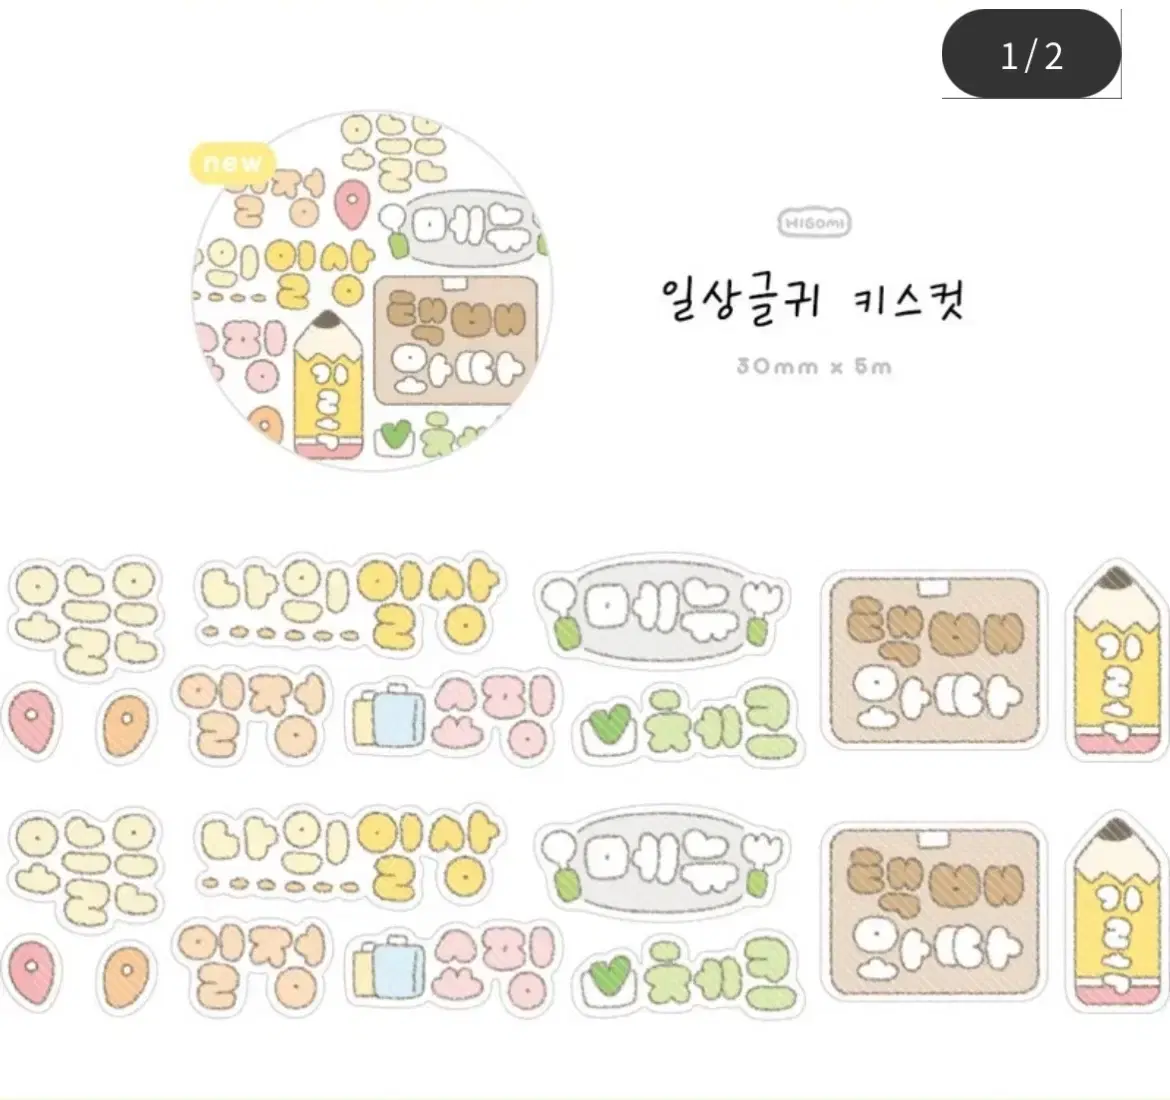The width and height of the screenshot is (1170, 1100).
Task: Click the yellow 일상 text sticker in top row
Action: coord(430,605)
